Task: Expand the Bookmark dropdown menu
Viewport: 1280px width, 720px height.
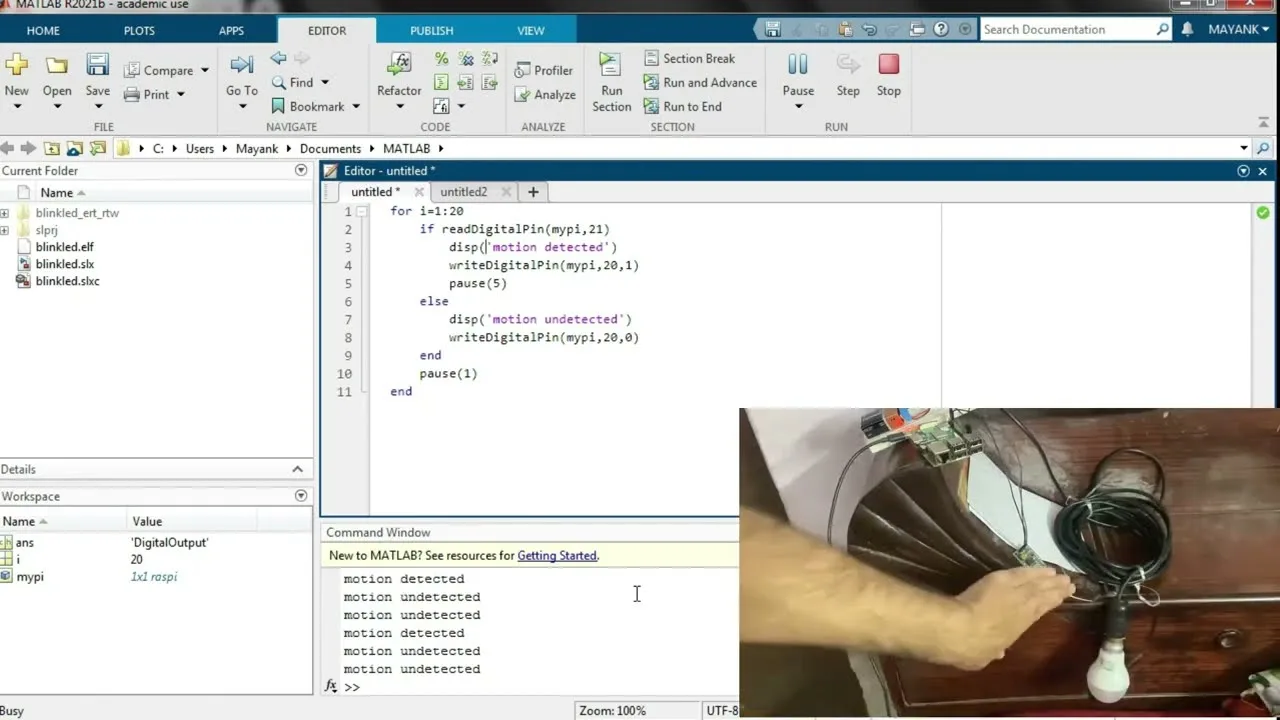Action: [x=353, y=107]
